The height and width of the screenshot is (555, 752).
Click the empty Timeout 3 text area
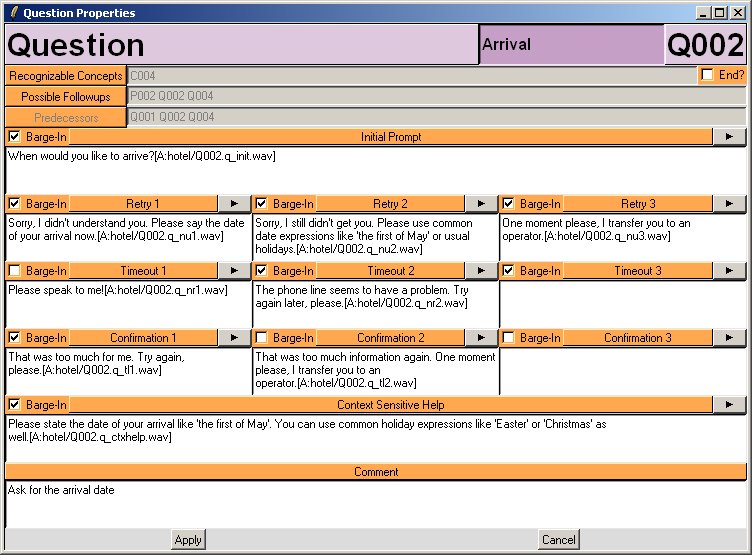623,304
